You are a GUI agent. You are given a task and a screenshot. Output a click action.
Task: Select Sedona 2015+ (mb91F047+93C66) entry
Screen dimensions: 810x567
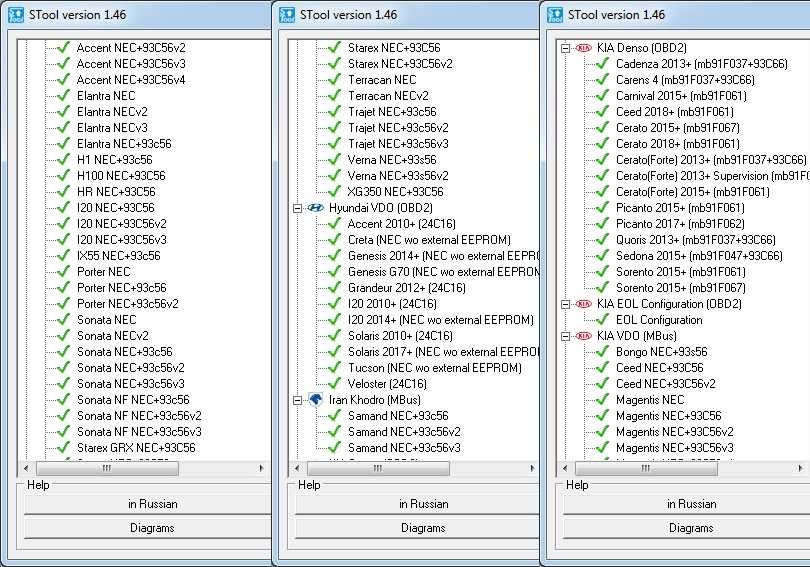tap(699, 256)
